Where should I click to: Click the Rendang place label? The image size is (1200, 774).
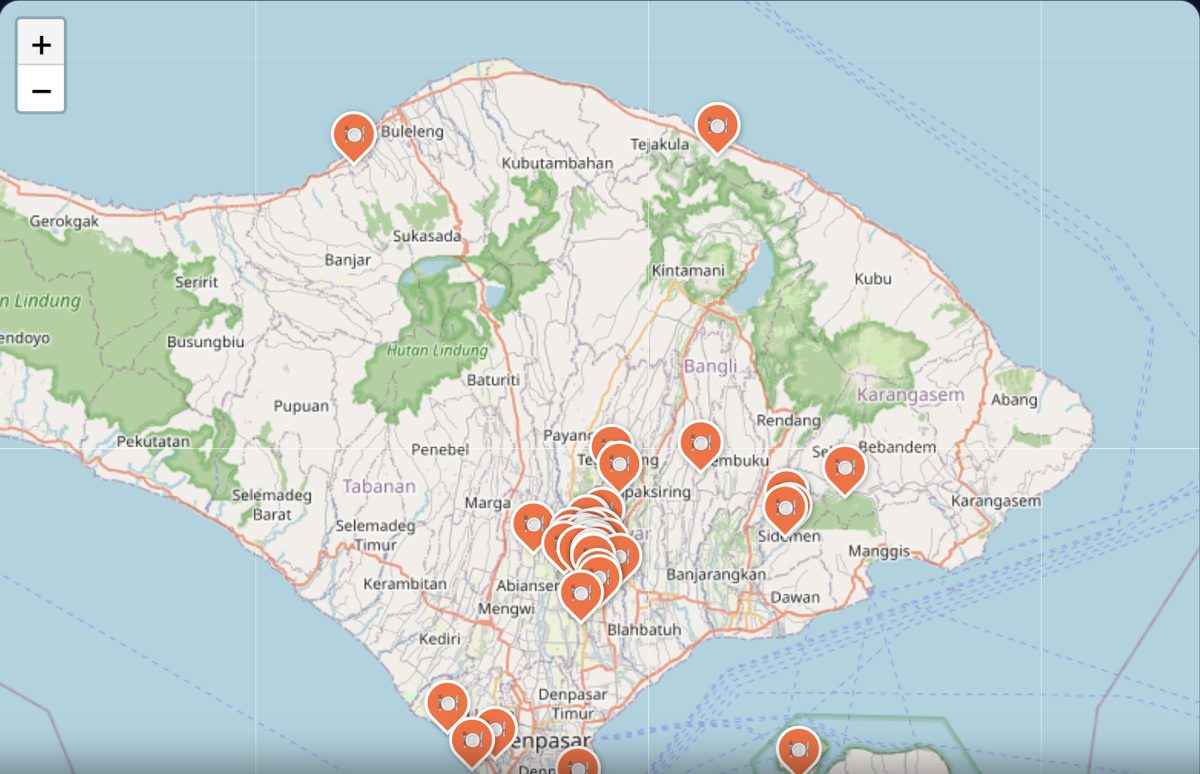pyautogui.click(x=789, y=420)
